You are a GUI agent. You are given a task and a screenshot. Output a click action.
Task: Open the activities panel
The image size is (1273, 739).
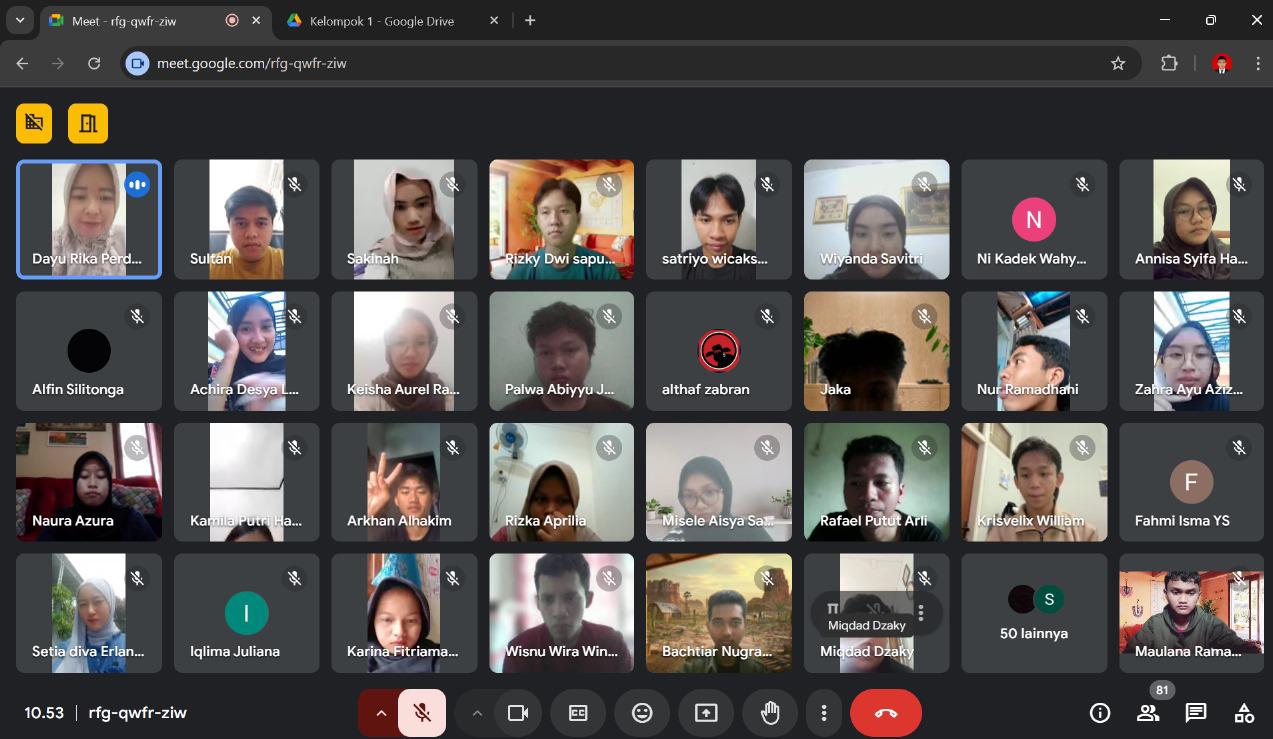tap(1244, 713)
